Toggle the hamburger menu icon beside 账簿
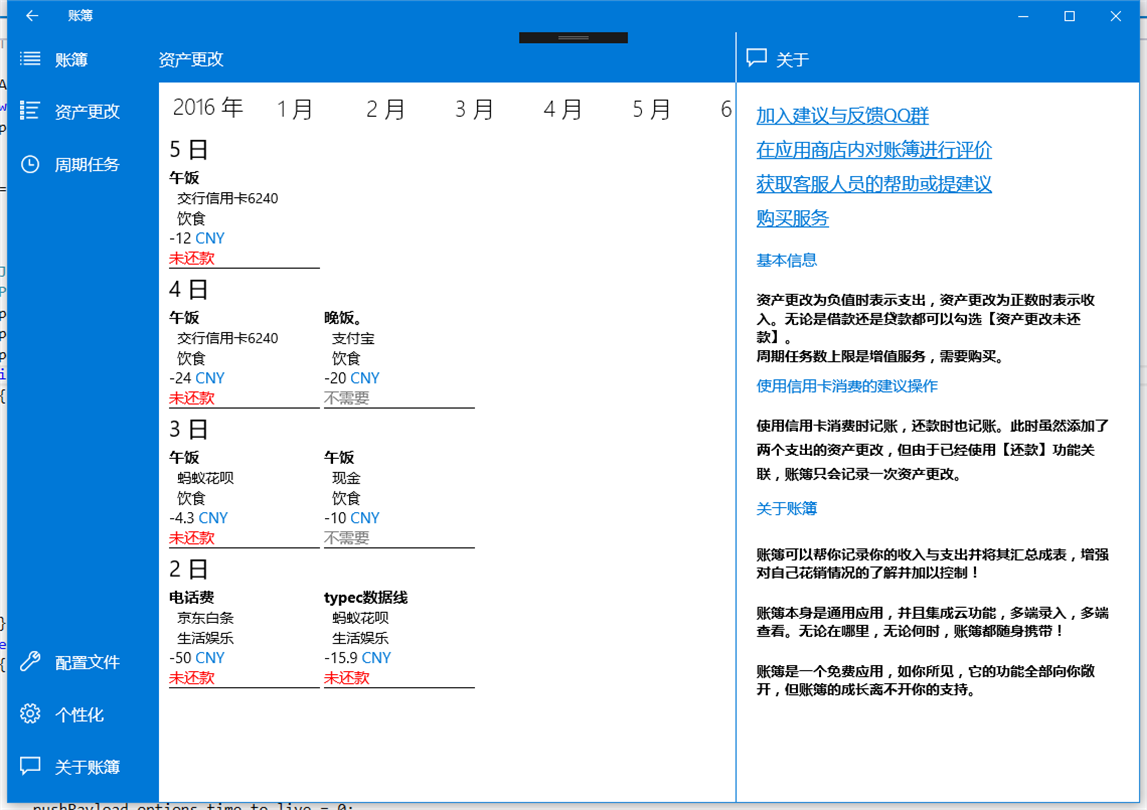 30,59
